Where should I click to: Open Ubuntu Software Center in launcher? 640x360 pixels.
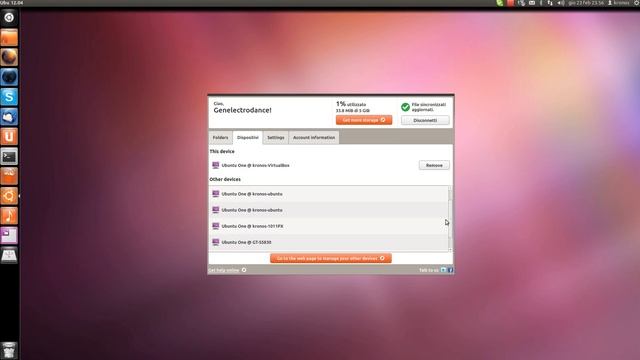(x=9, y=176)
